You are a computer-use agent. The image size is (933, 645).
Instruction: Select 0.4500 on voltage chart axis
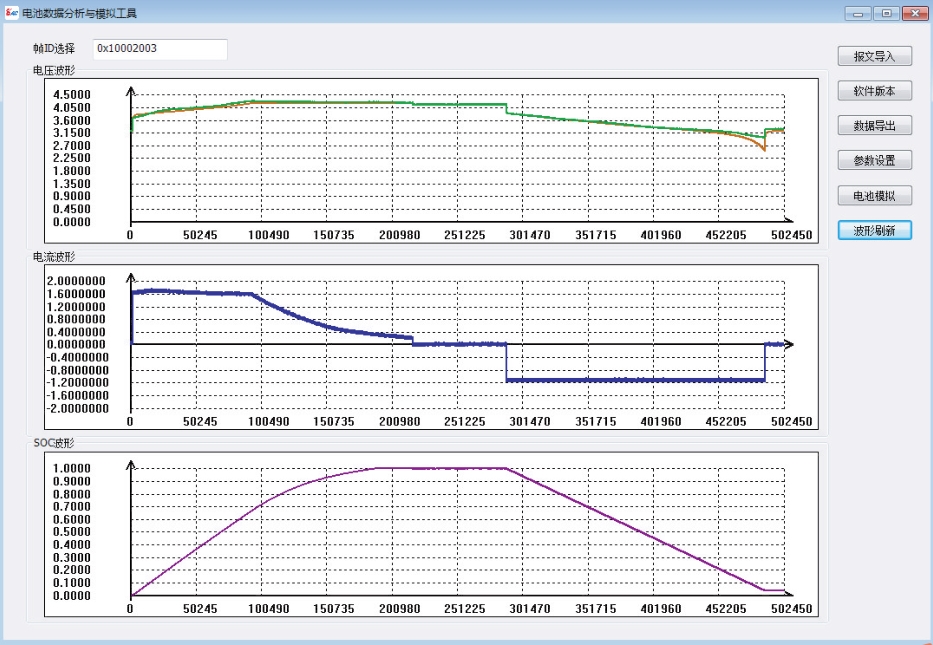click(72, 209)
